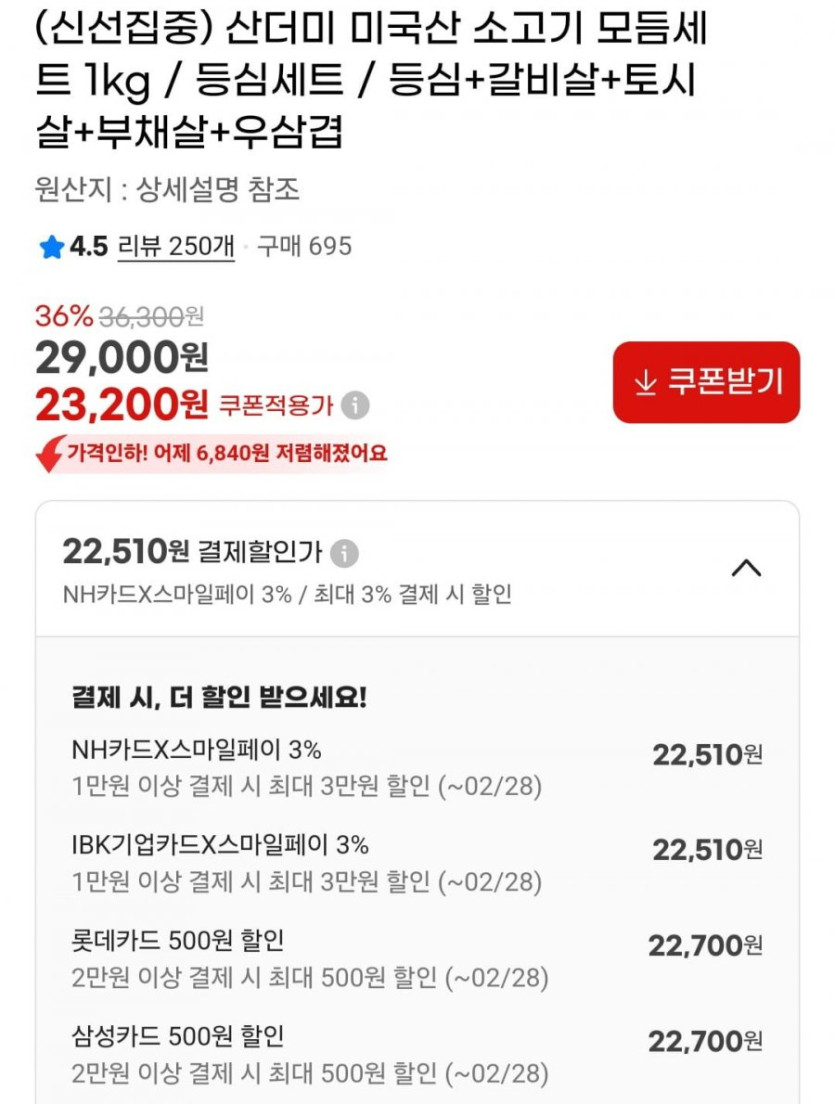Tap the 23,200원 coupon-applied price
Screen dimensions: 835x1104
[x=121, y=404]
